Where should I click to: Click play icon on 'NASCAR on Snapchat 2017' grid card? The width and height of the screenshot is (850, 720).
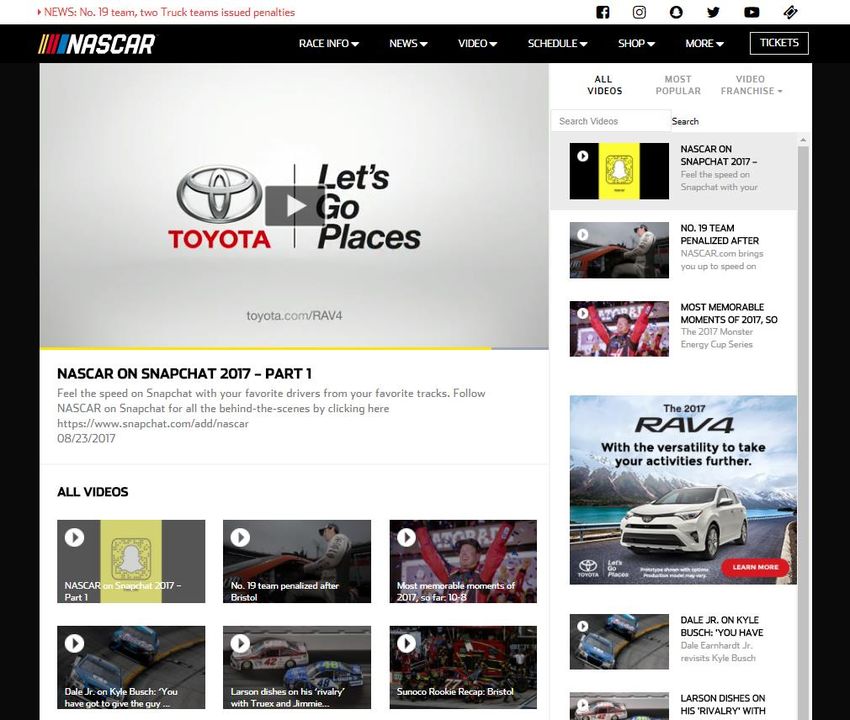click(x=74, y=537)
